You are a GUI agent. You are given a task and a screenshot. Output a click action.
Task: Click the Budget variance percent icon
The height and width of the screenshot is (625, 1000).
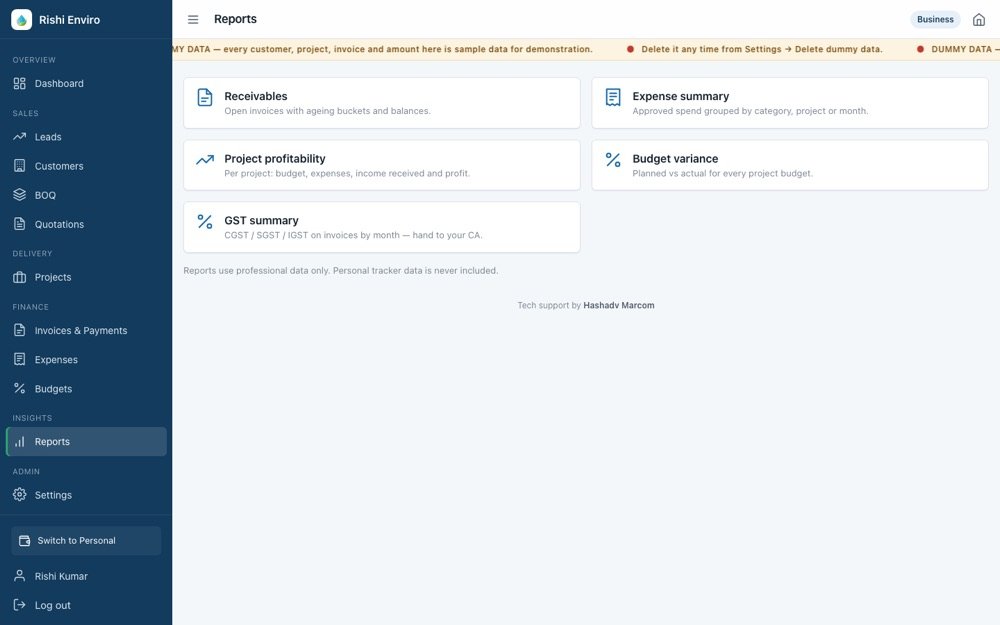[613, 160]
